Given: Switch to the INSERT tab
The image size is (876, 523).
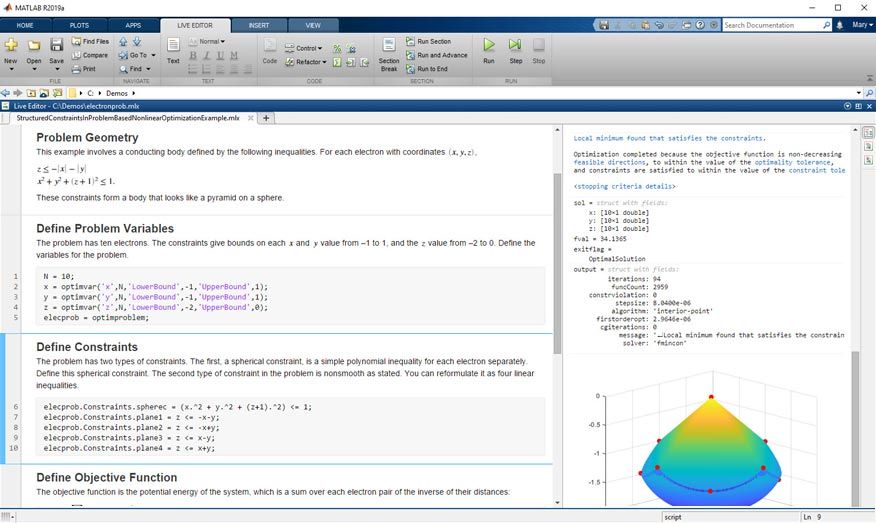Looking at the screenshot, I should point(259,25).
